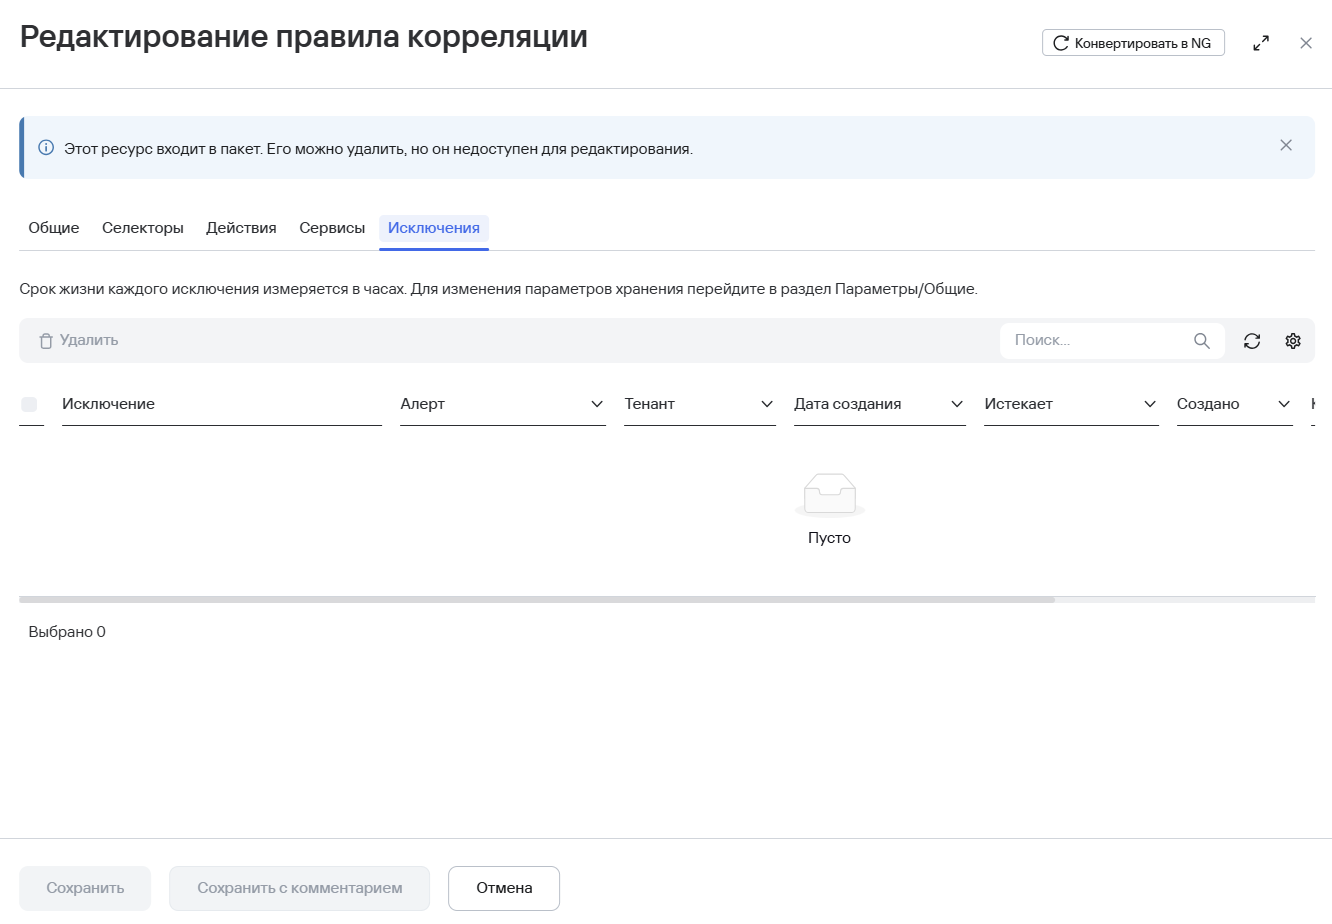The width and height of the screenshot is (1332, 924).
Task: Click the Сохранить button
Action: 85,888
